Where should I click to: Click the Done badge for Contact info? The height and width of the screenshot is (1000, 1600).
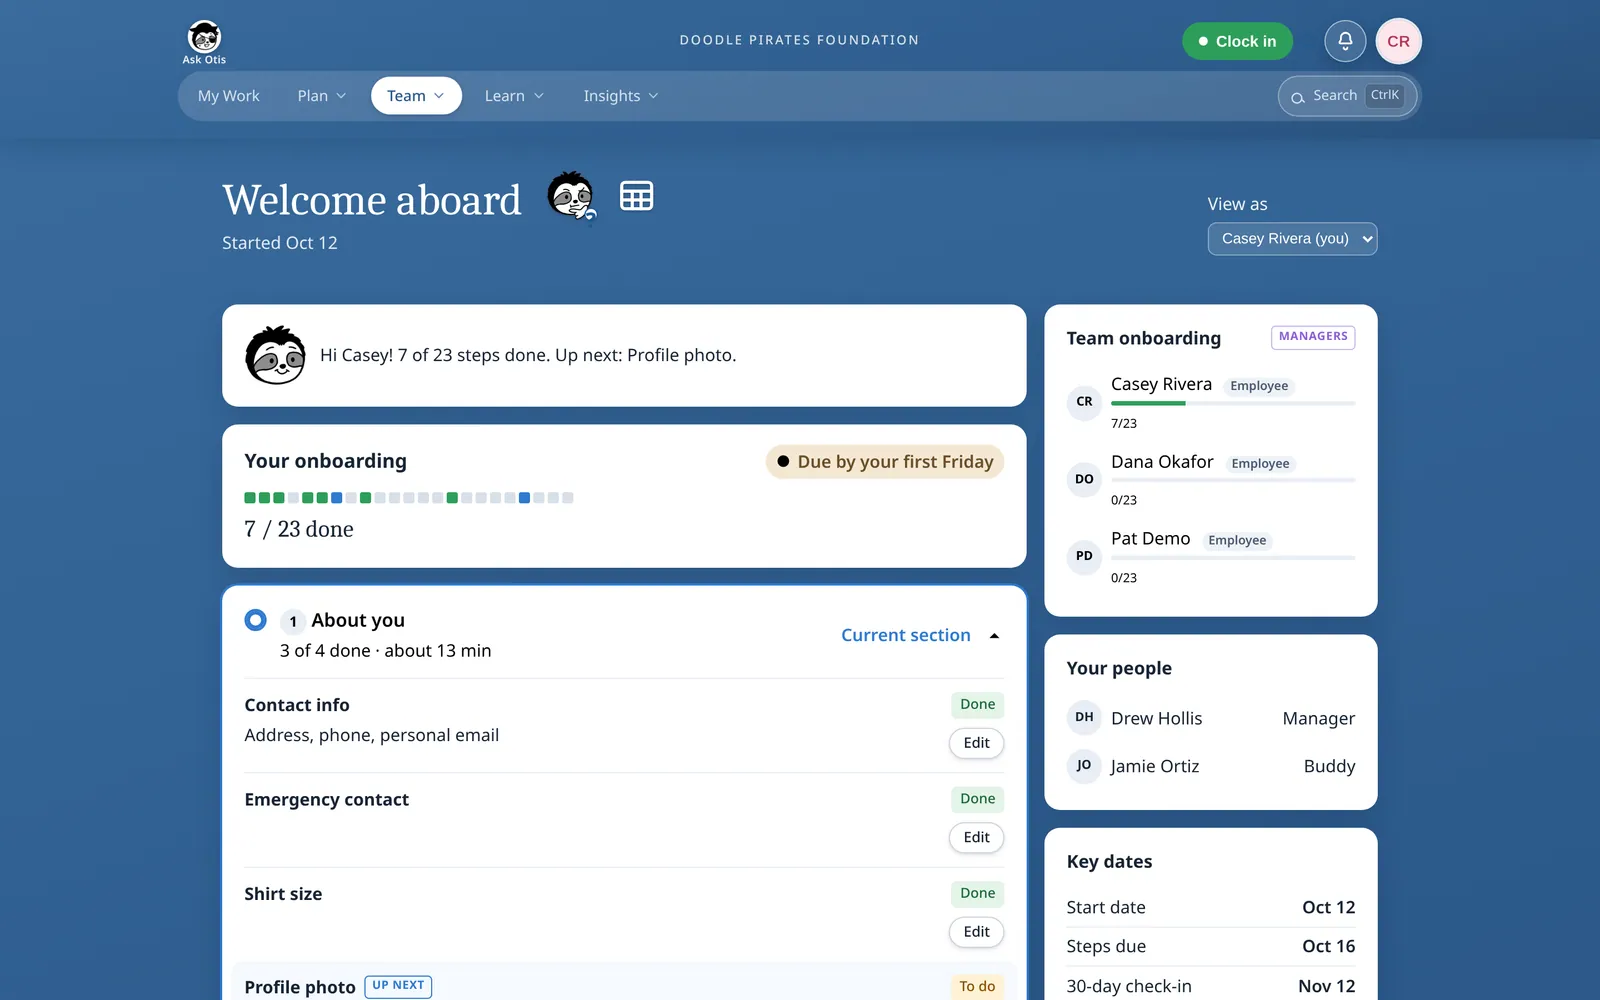pyautogui.click(x=977, y=704)
